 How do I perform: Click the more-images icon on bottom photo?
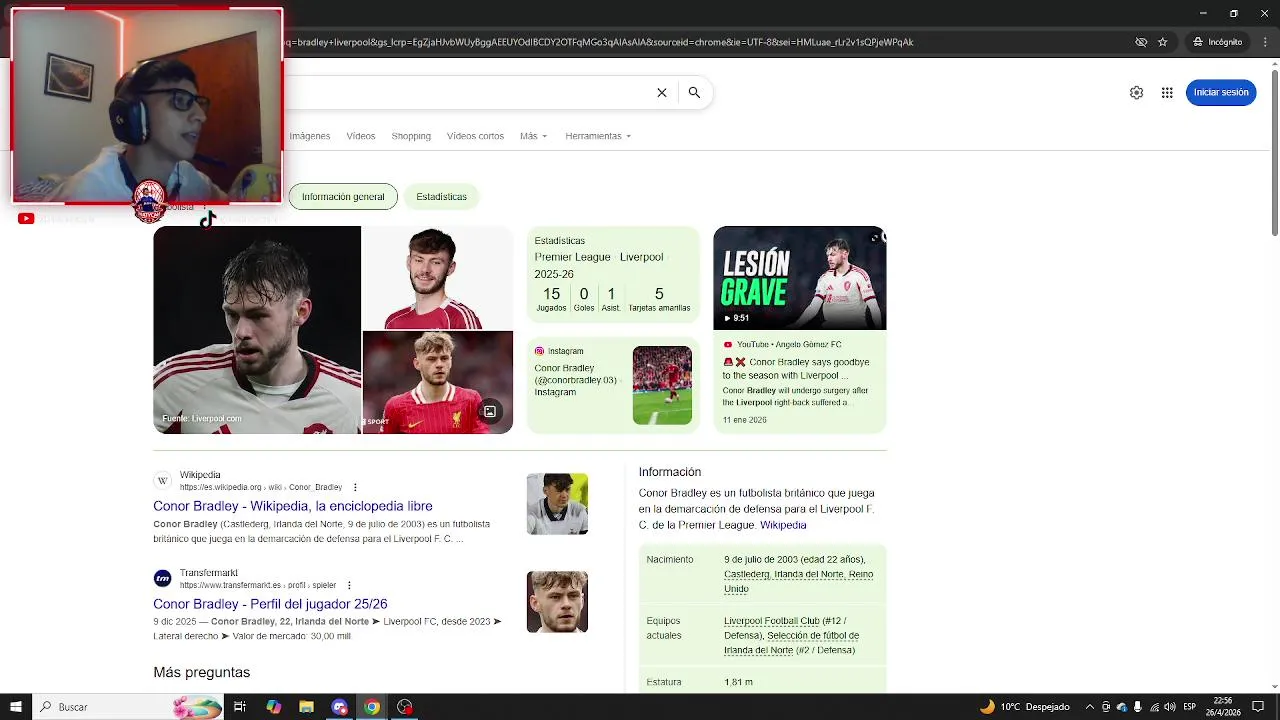[x=490, y=411]
